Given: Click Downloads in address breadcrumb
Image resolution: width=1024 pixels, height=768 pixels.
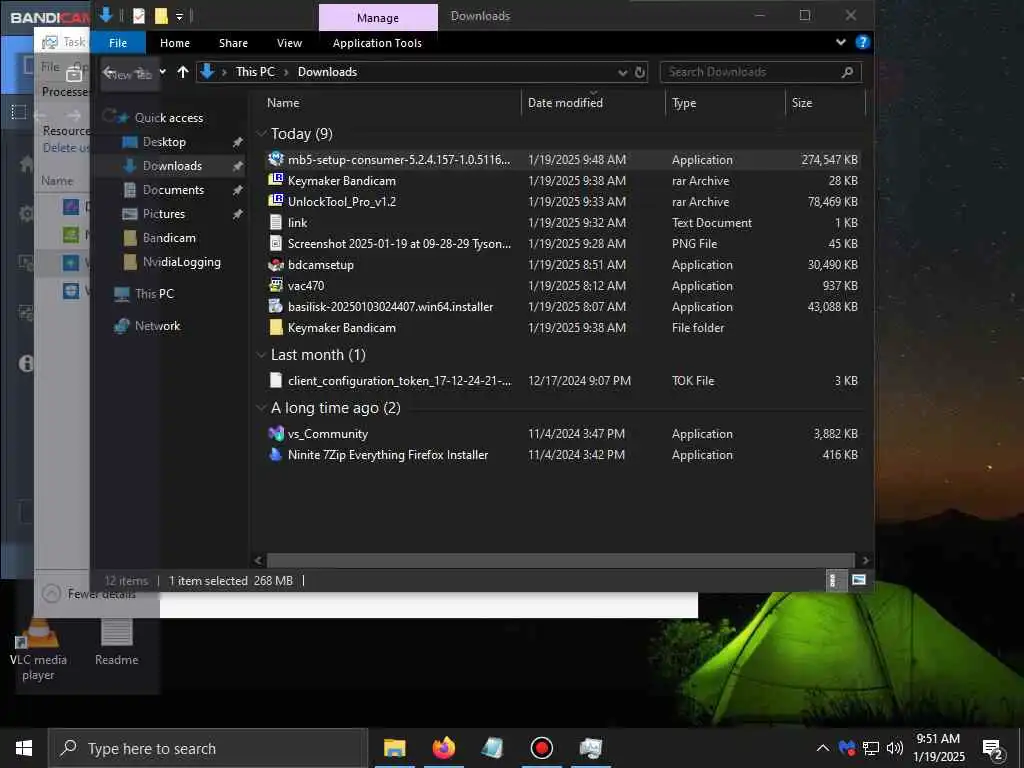Looking at the screenshot, I should tap(327, 72).
